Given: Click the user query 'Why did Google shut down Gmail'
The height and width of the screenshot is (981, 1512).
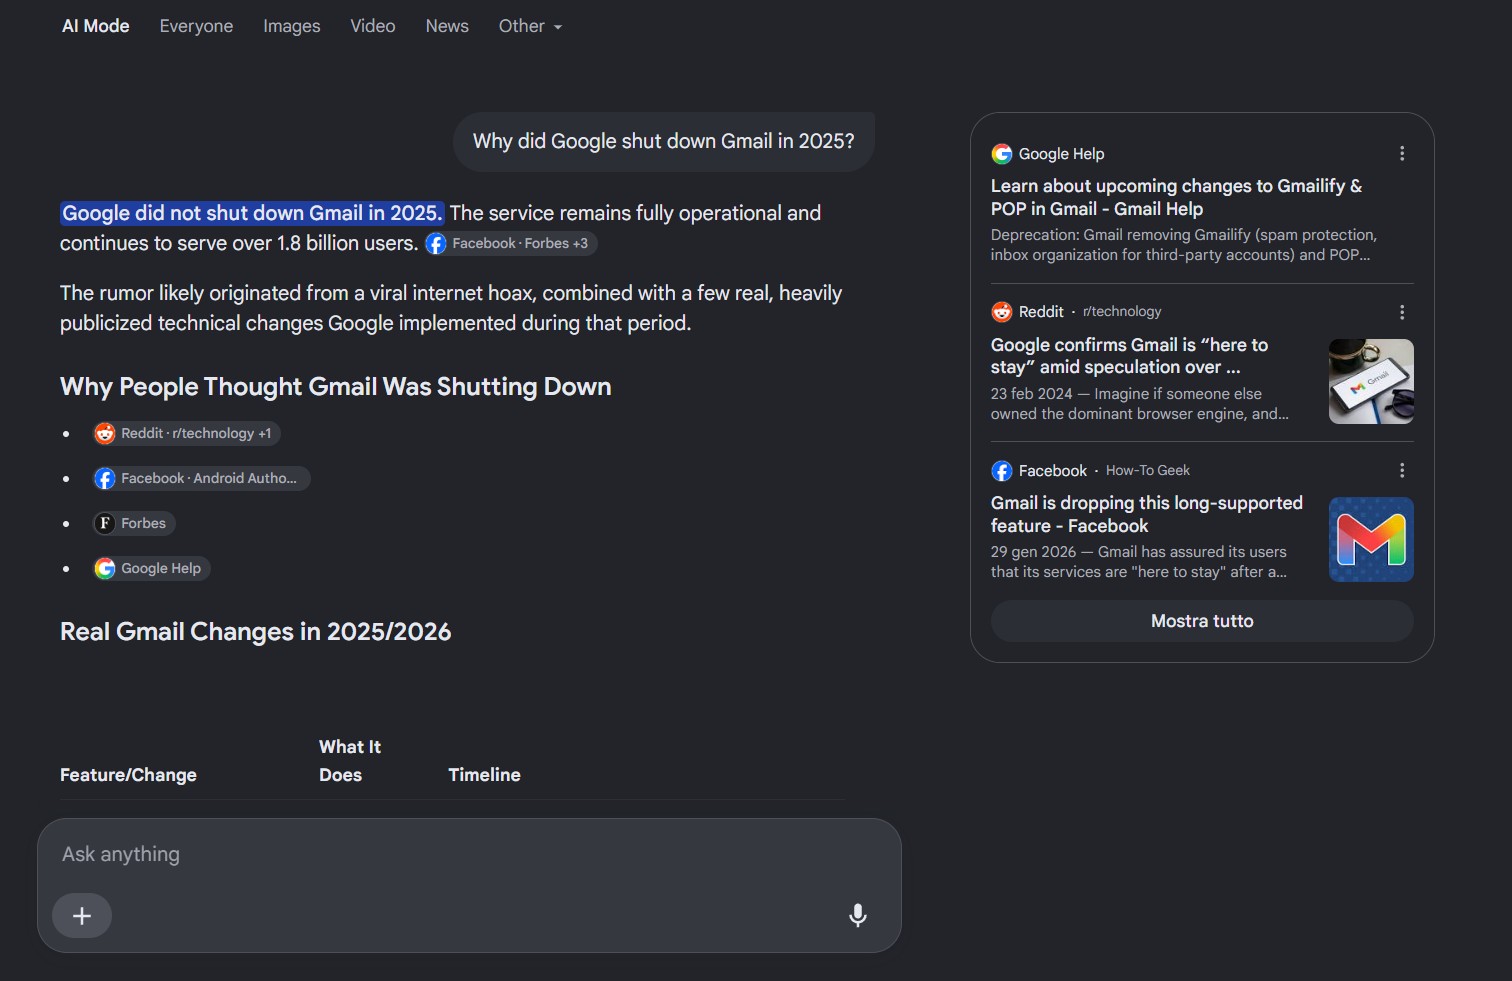Looking at the screenshot, I should pyautogui.click(x=664, y=141).
